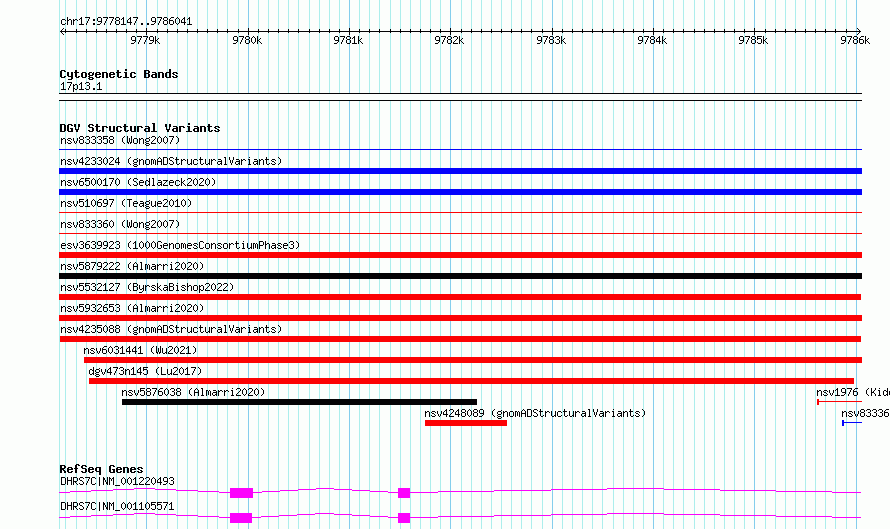Click the RefSeq Genes track title
Image resolution: width=890 pixels, height=529 pixels.
coord(101,469)
